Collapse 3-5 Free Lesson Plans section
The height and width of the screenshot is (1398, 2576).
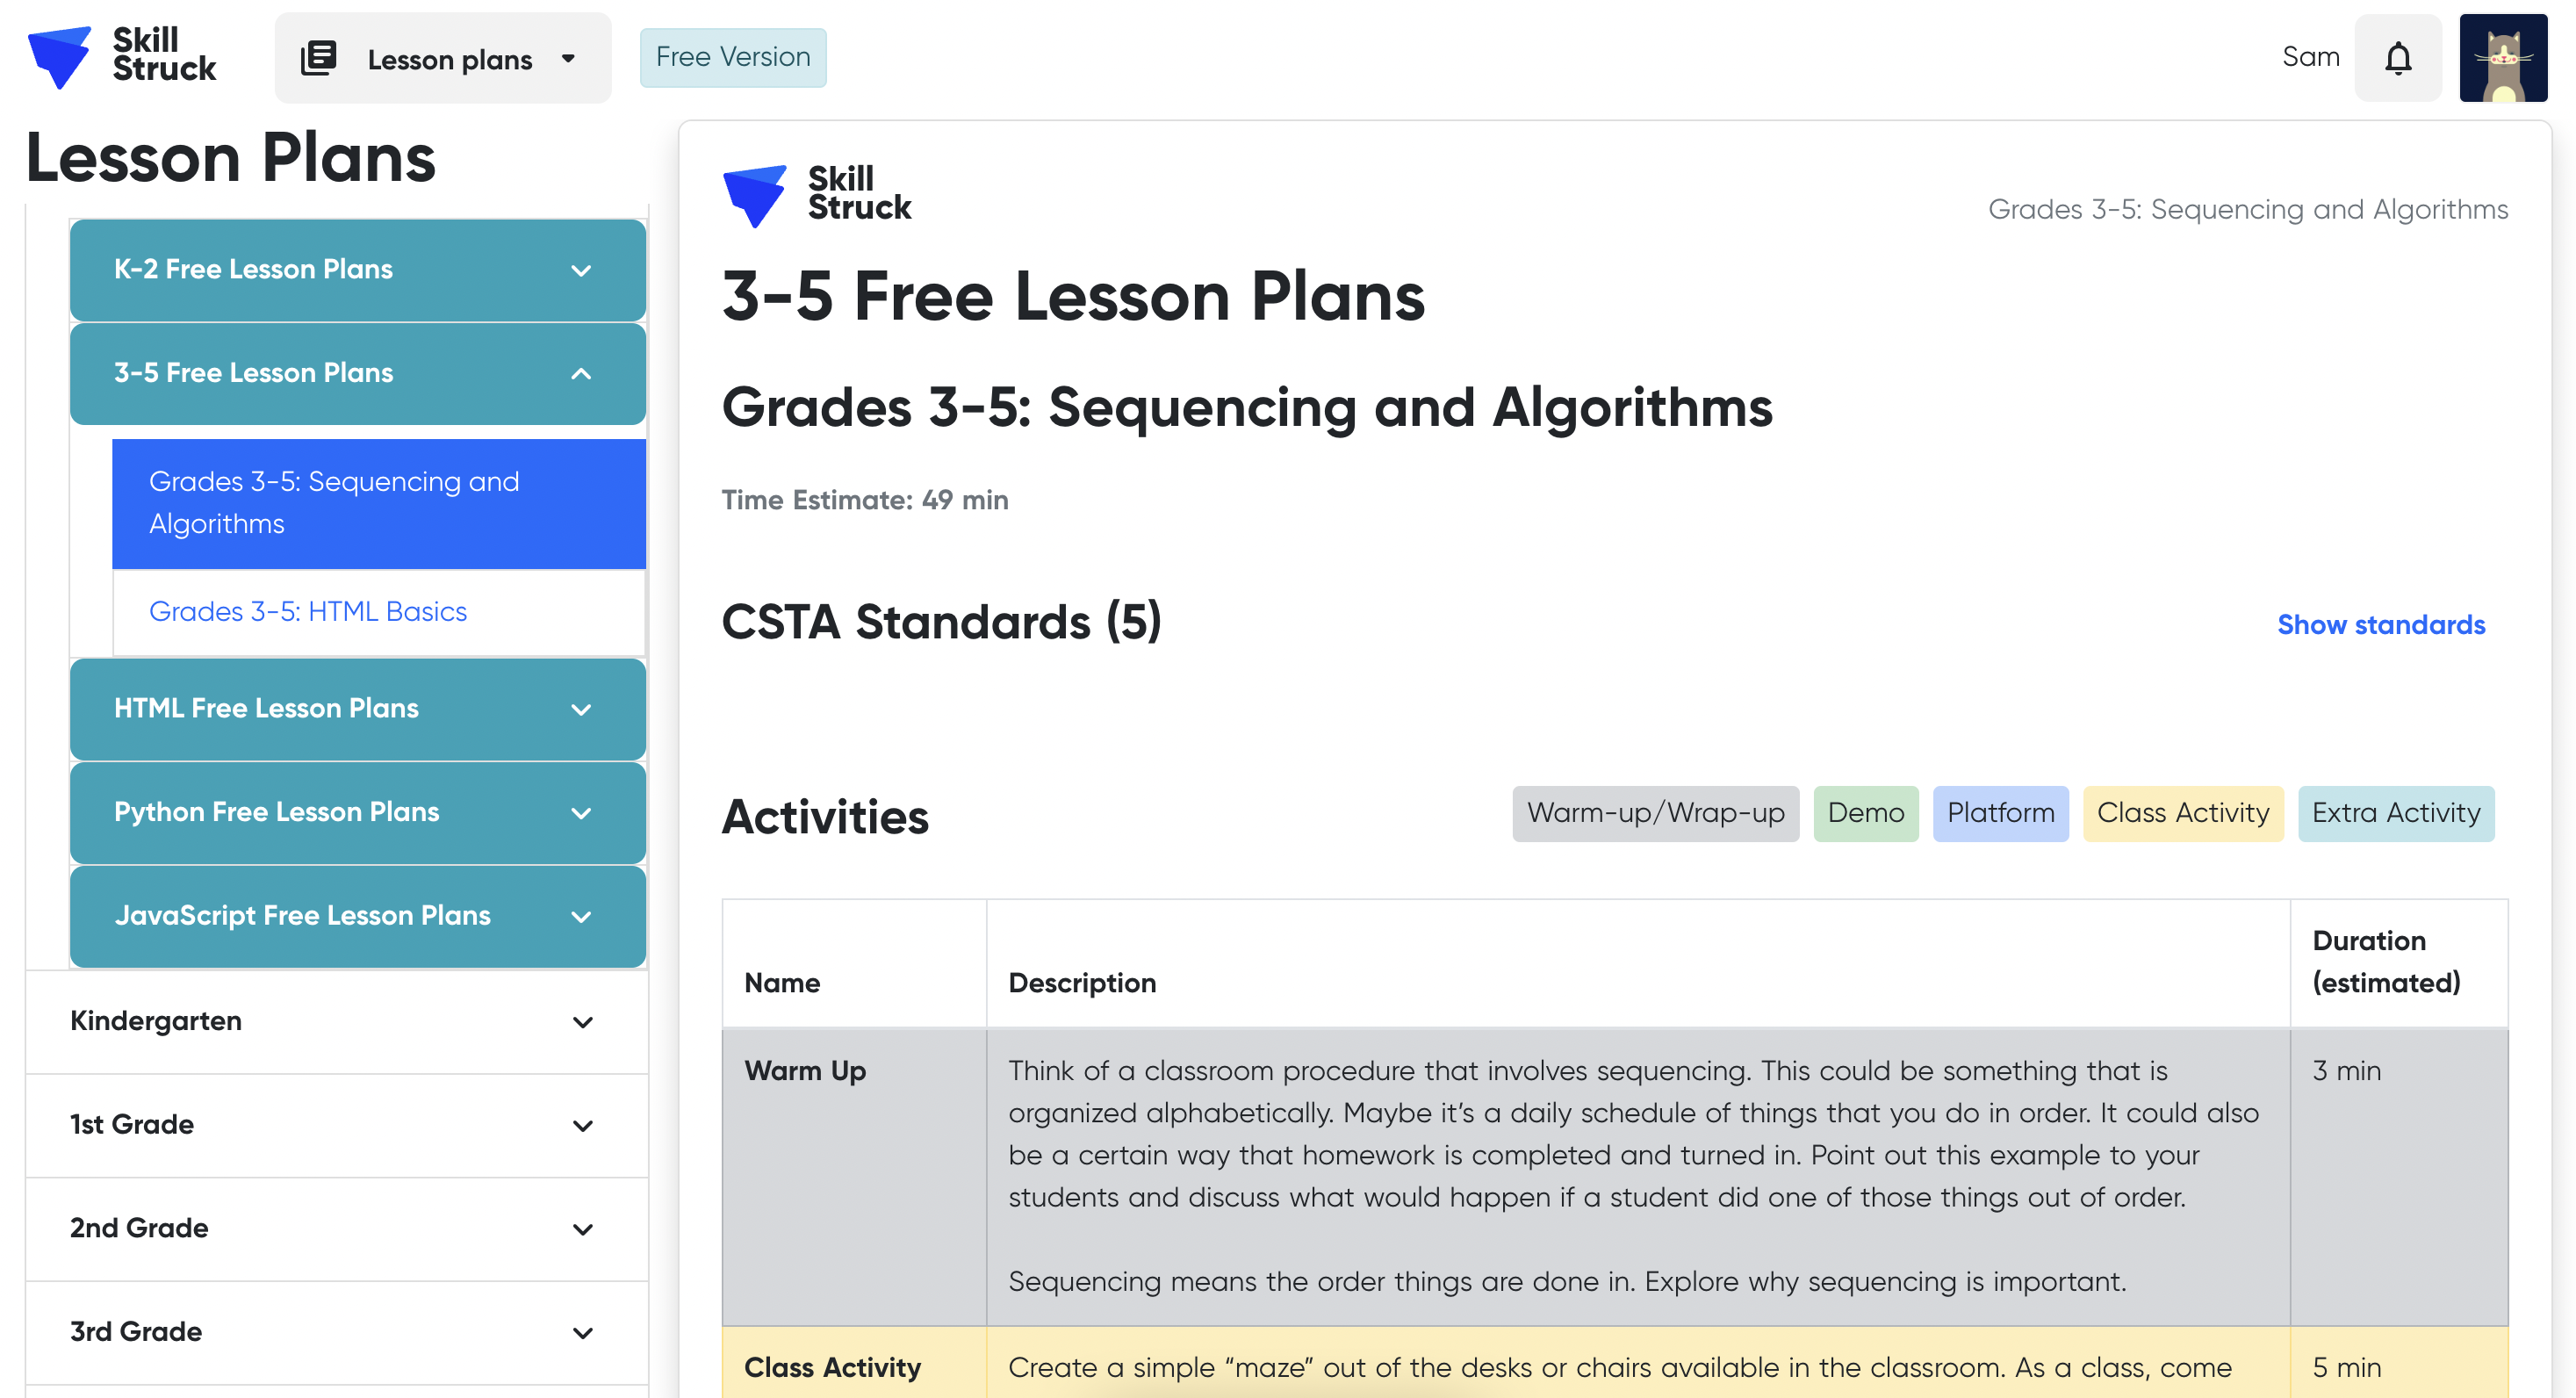click(581, 374)
